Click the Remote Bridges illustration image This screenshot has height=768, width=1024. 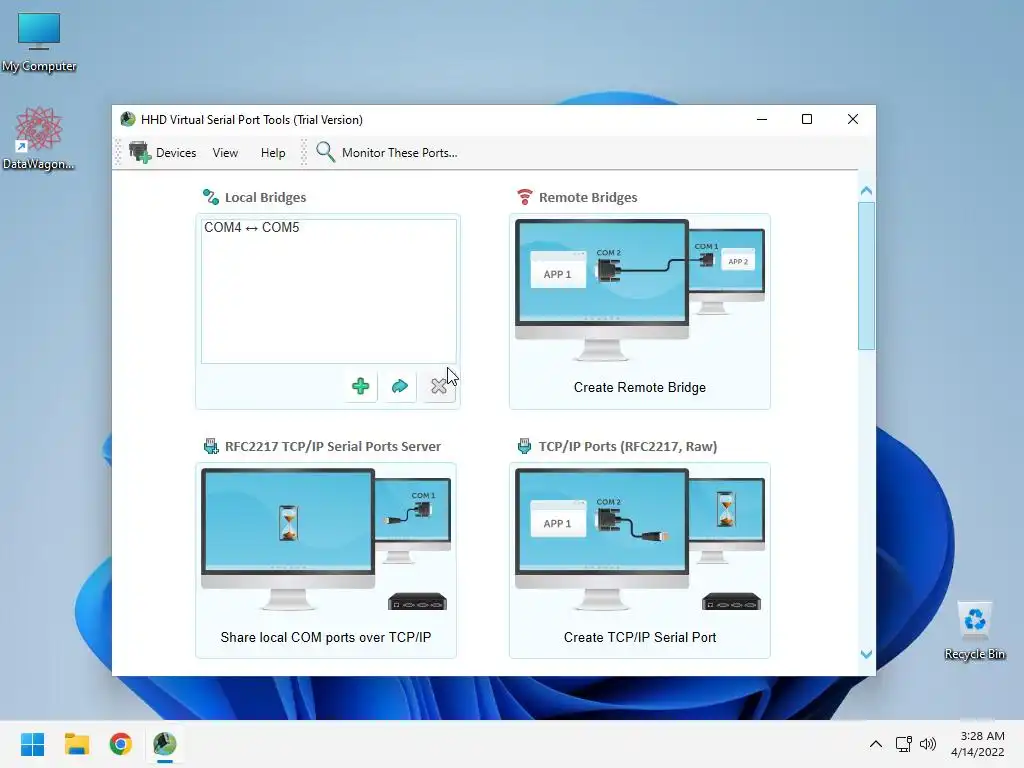(x=640, y=291)
